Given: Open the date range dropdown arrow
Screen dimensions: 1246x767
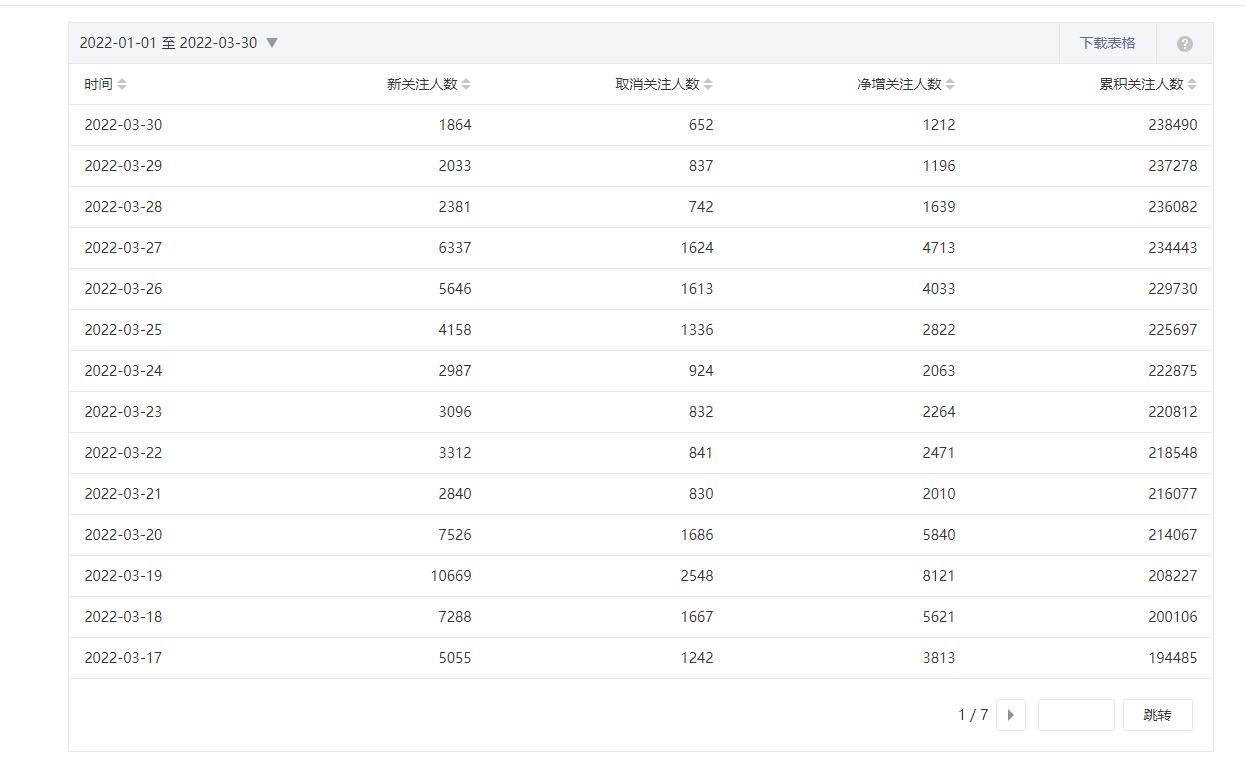Looking at the screenshot, I should click(272, 43).
